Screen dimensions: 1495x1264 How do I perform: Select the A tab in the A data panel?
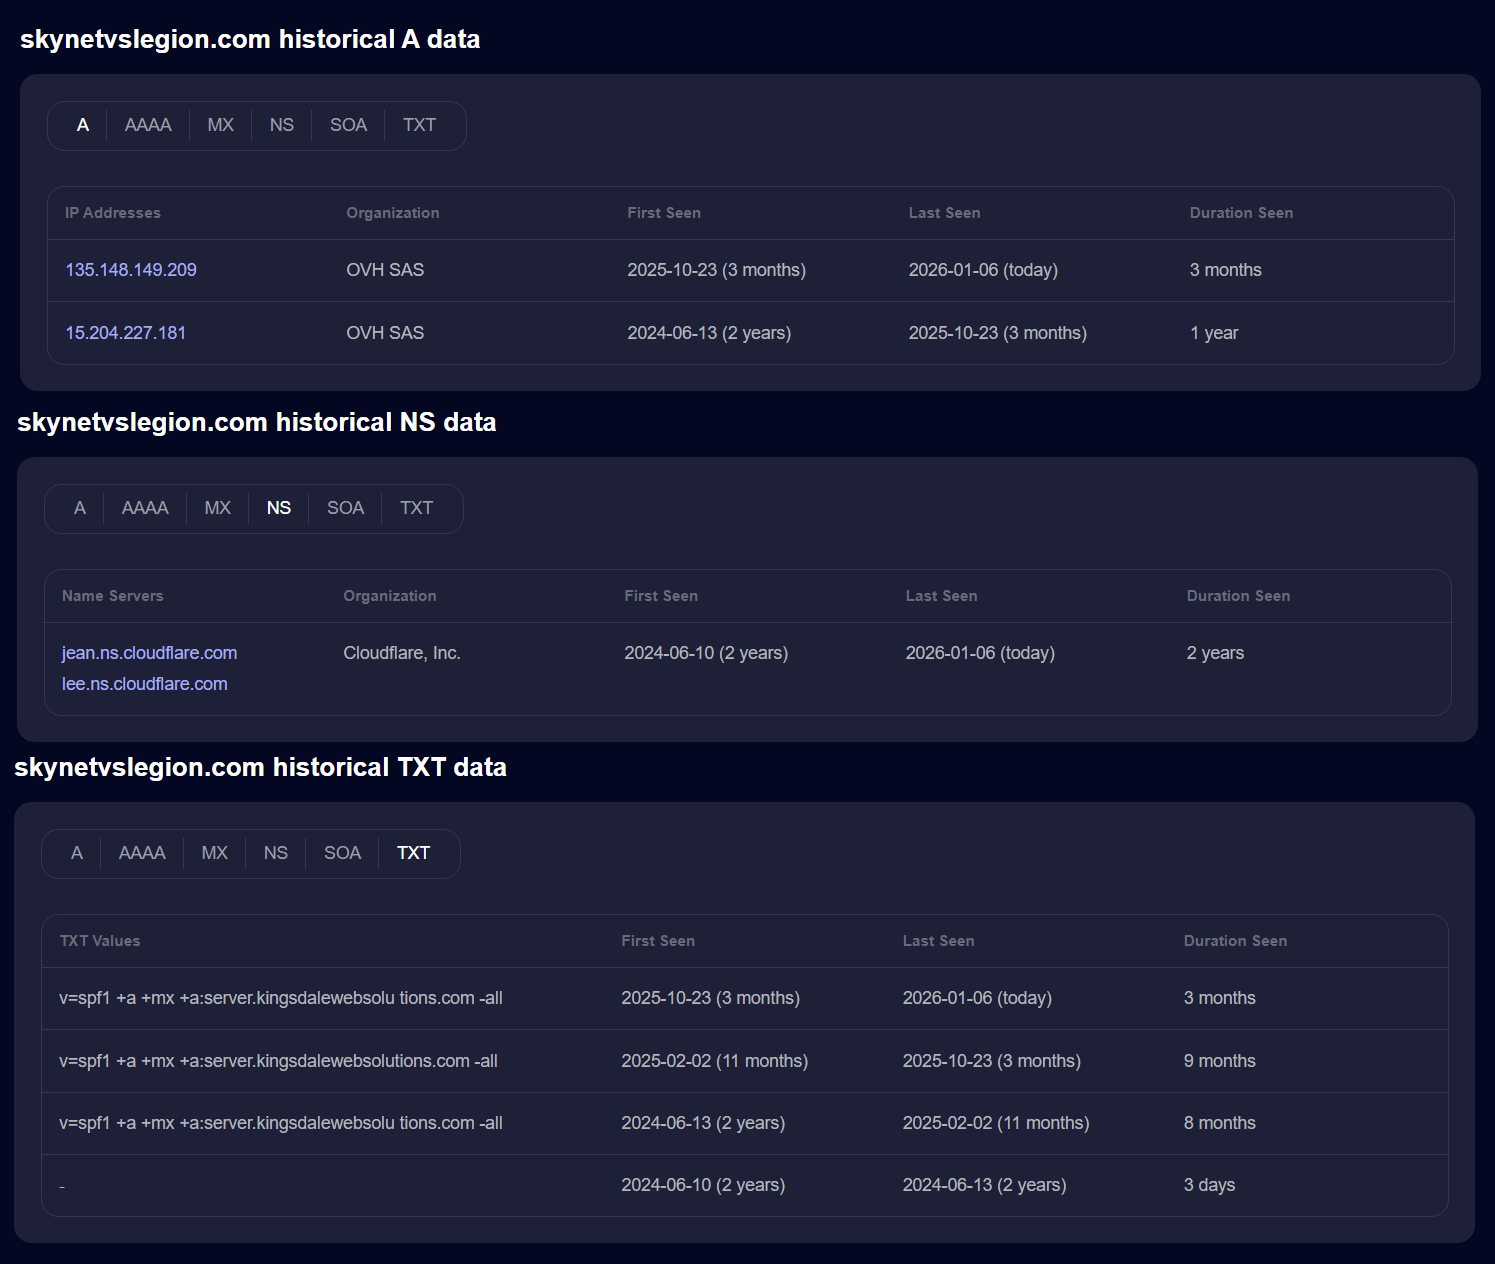[x=83, y=125]
